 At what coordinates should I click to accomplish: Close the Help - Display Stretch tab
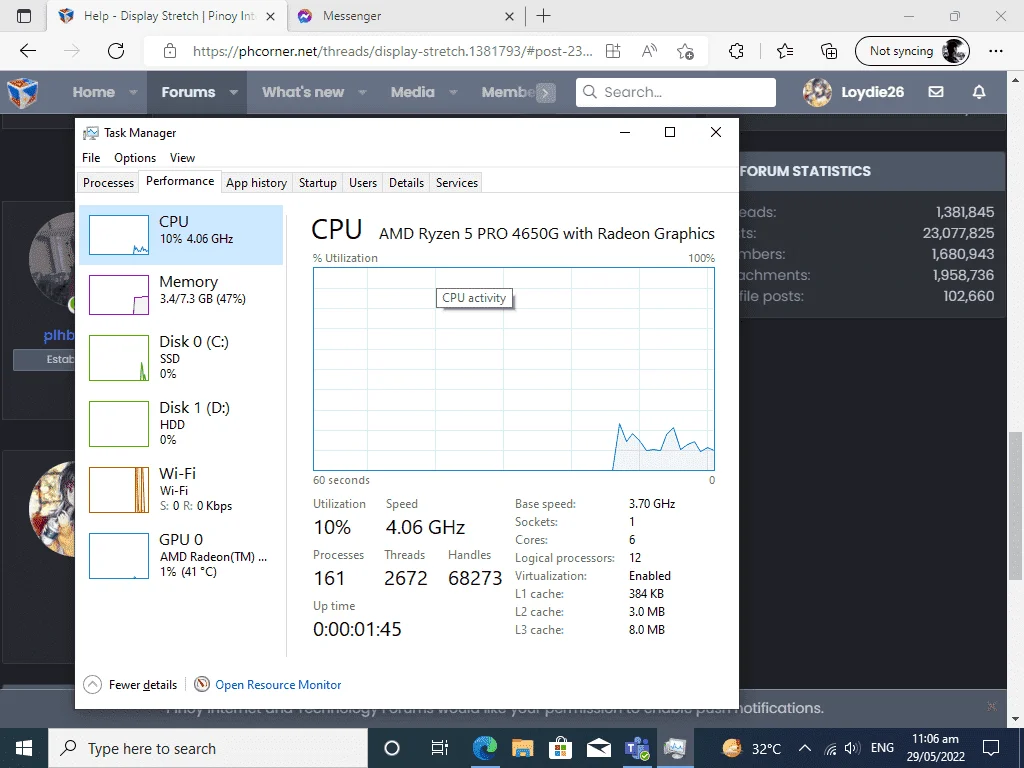270,16
